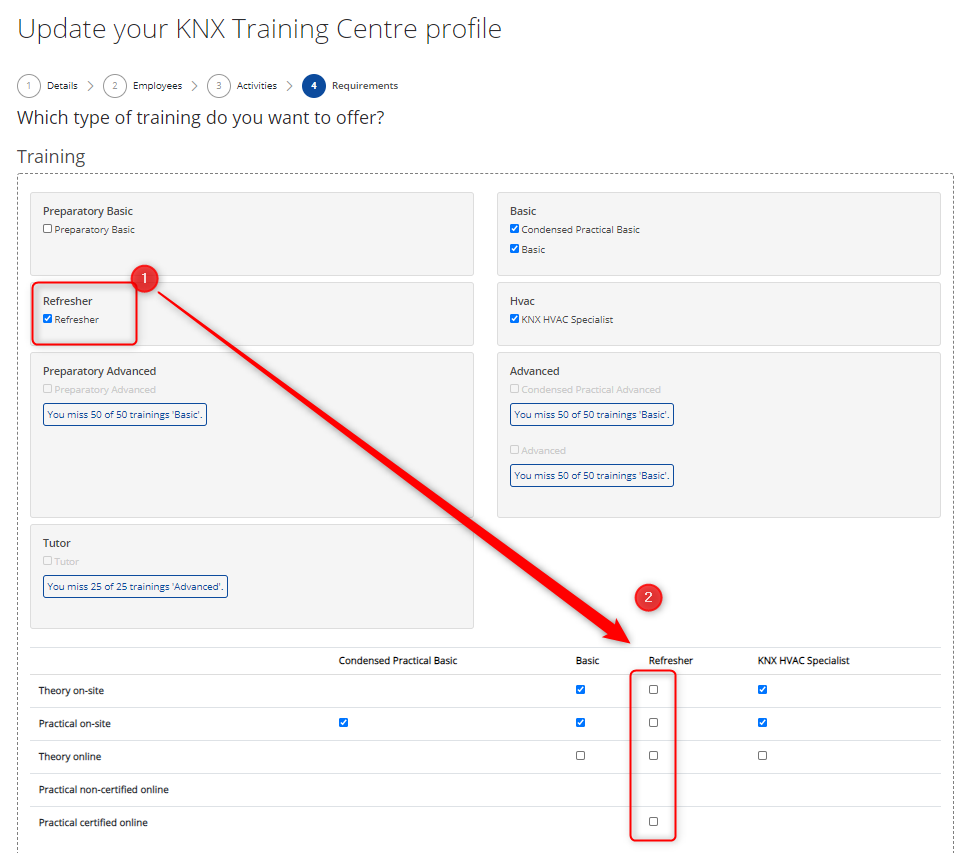968x853 pixels.
Task: Click the step 1 circle icon
Action: click(x=29, y=86)
